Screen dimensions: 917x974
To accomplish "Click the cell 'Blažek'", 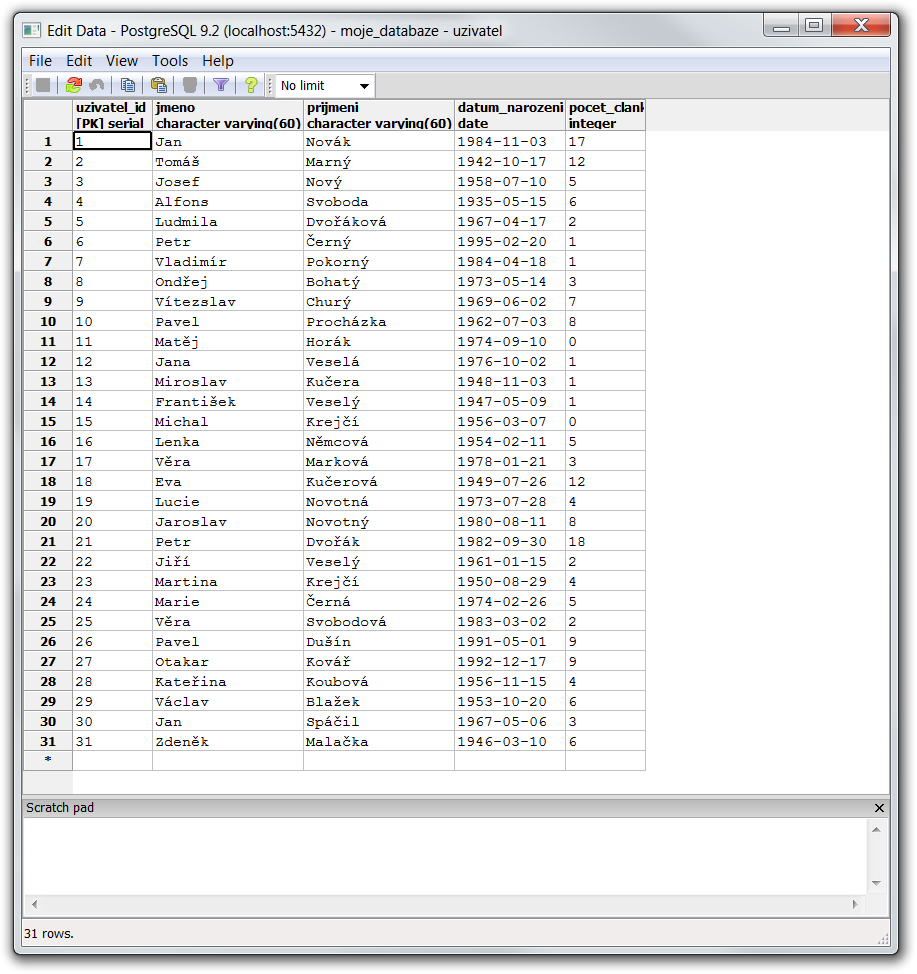I will [x=379, y=701].
